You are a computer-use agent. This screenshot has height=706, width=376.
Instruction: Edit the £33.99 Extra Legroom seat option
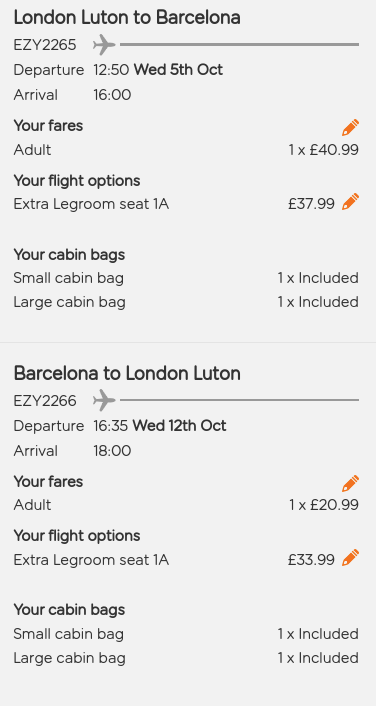pos(350,557)
